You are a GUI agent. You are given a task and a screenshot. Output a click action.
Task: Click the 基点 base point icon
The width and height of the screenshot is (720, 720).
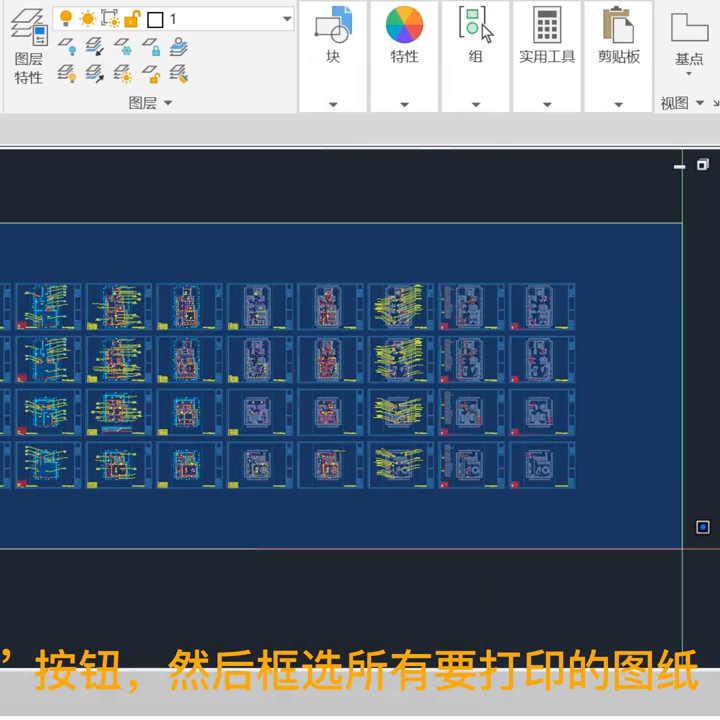689,27
